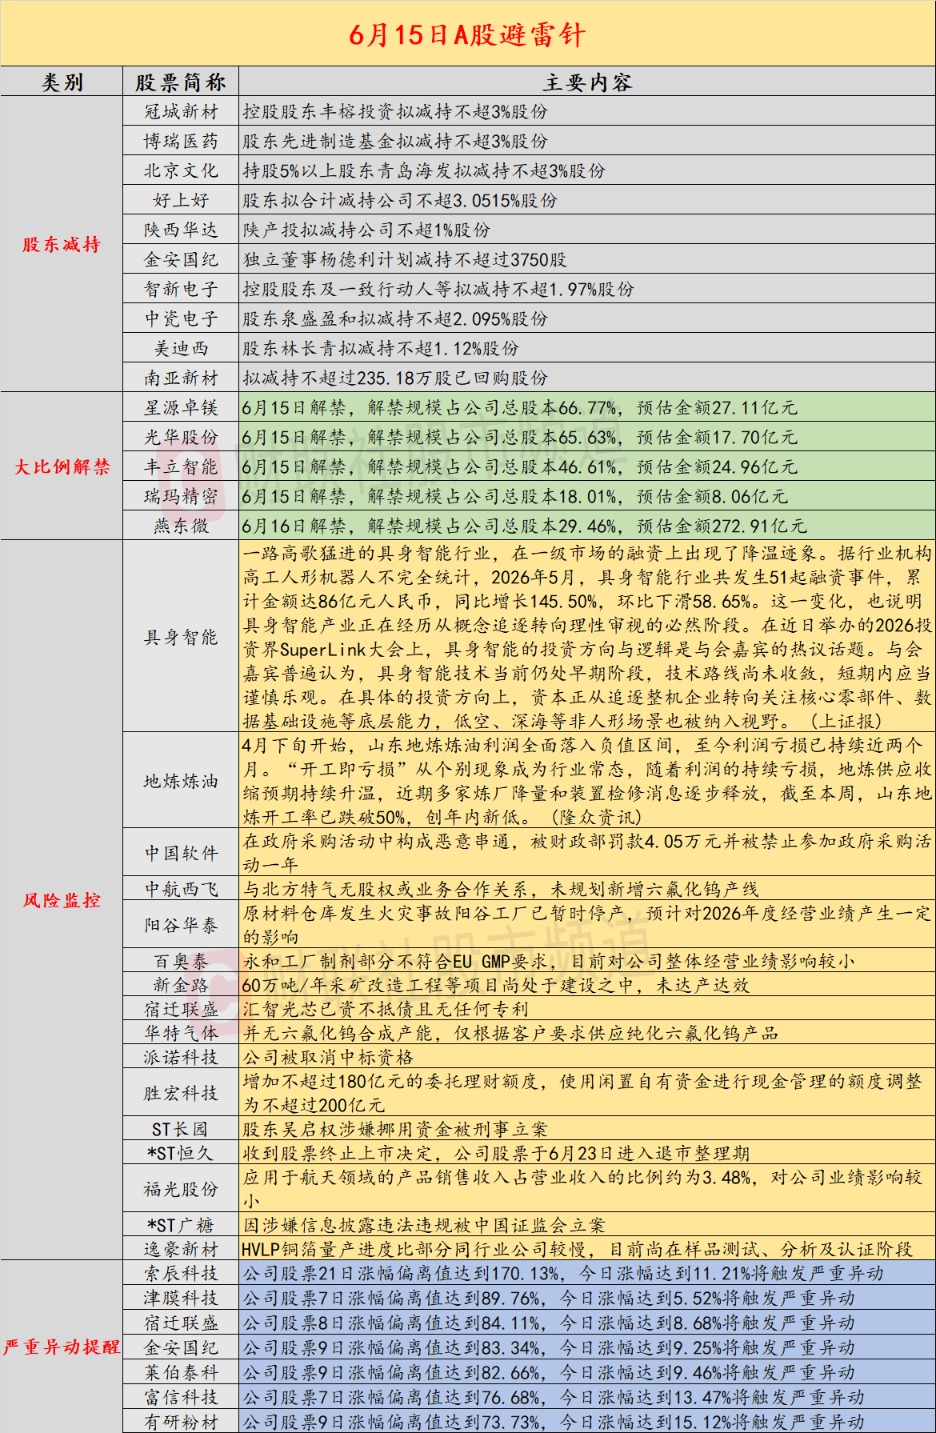Select stock name 胜宏科技
936x1433 pixels.
pyautogui.click(x=181, y=1093)
